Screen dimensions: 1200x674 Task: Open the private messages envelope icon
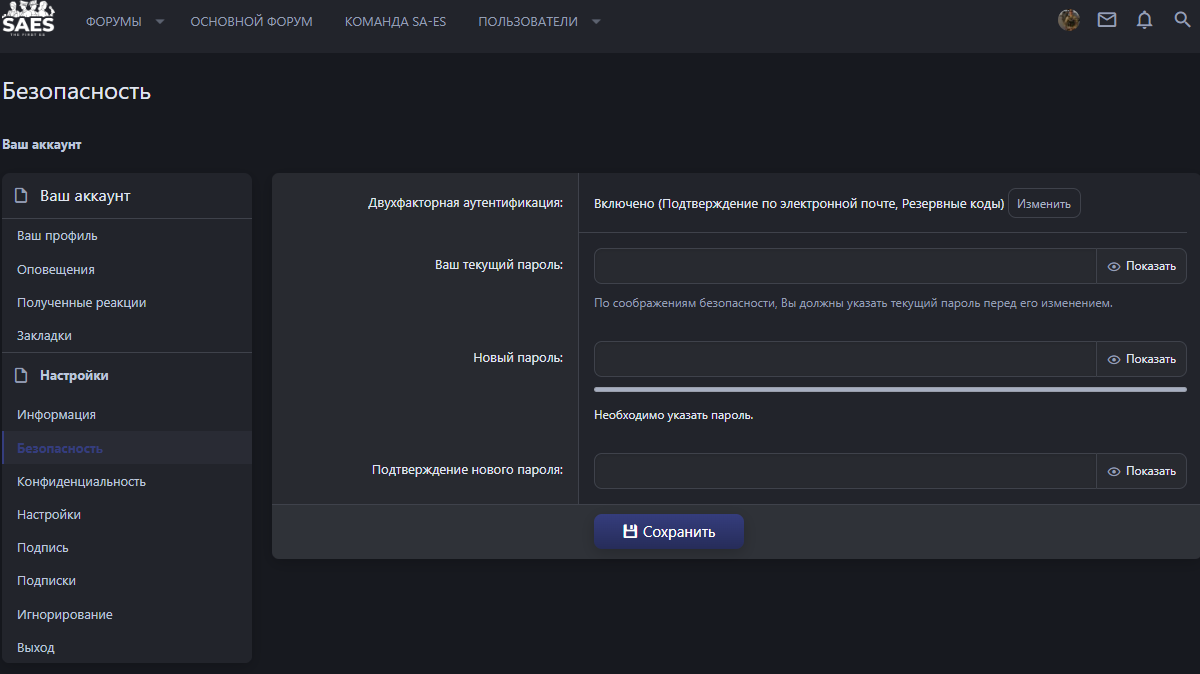coord(1107,20)
